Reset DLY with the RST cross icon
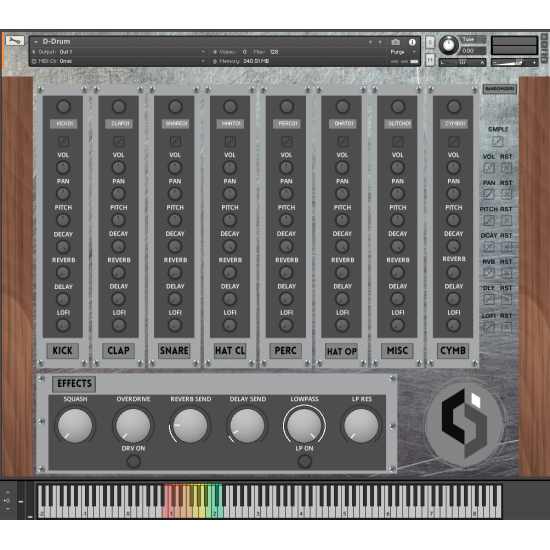 coord(506,299)
